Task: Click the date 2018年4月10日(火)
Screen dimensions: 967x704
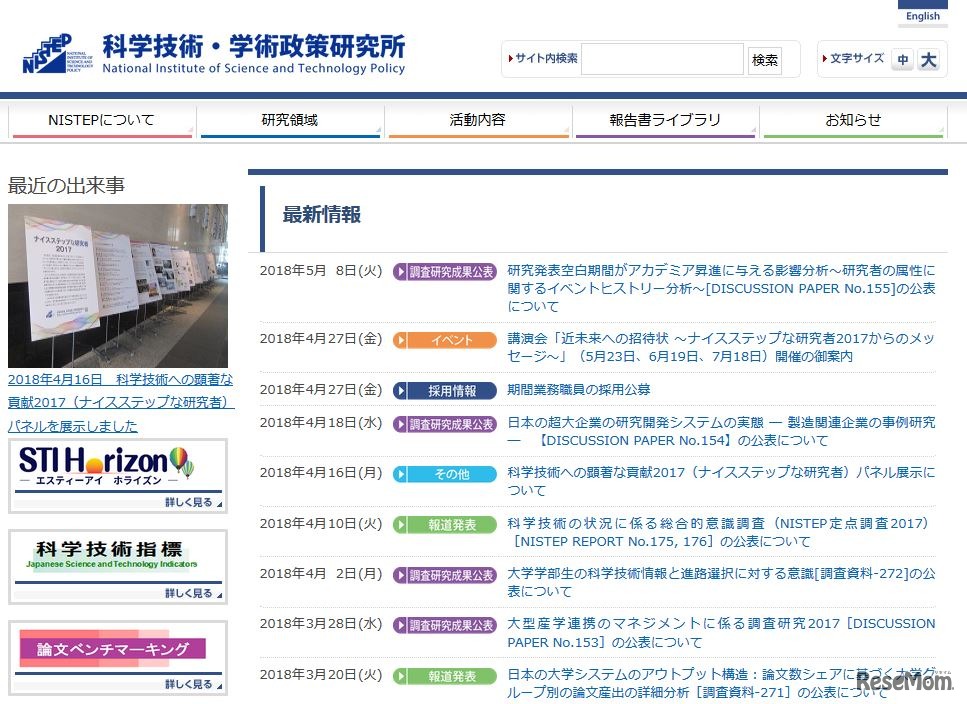Action: 321,523
